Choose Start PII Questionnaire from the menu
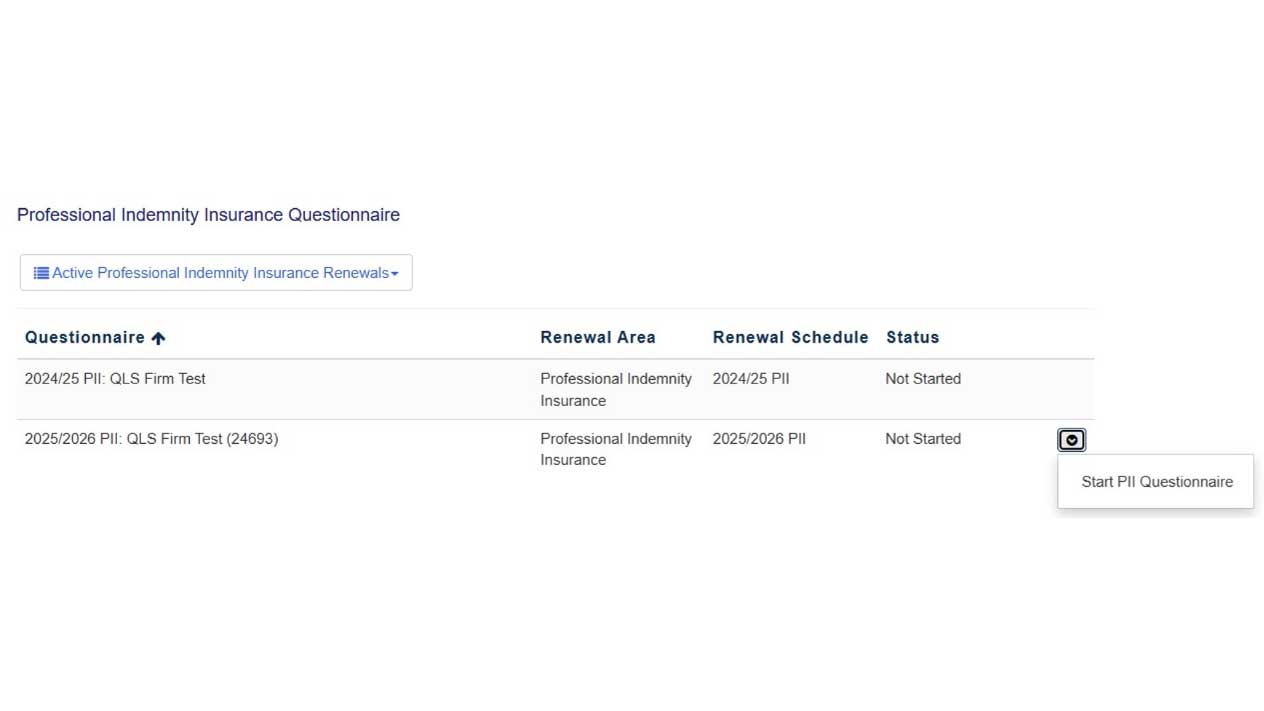Image resolution: width=1264 pixels, height=711 pixels. point(1156,482)
